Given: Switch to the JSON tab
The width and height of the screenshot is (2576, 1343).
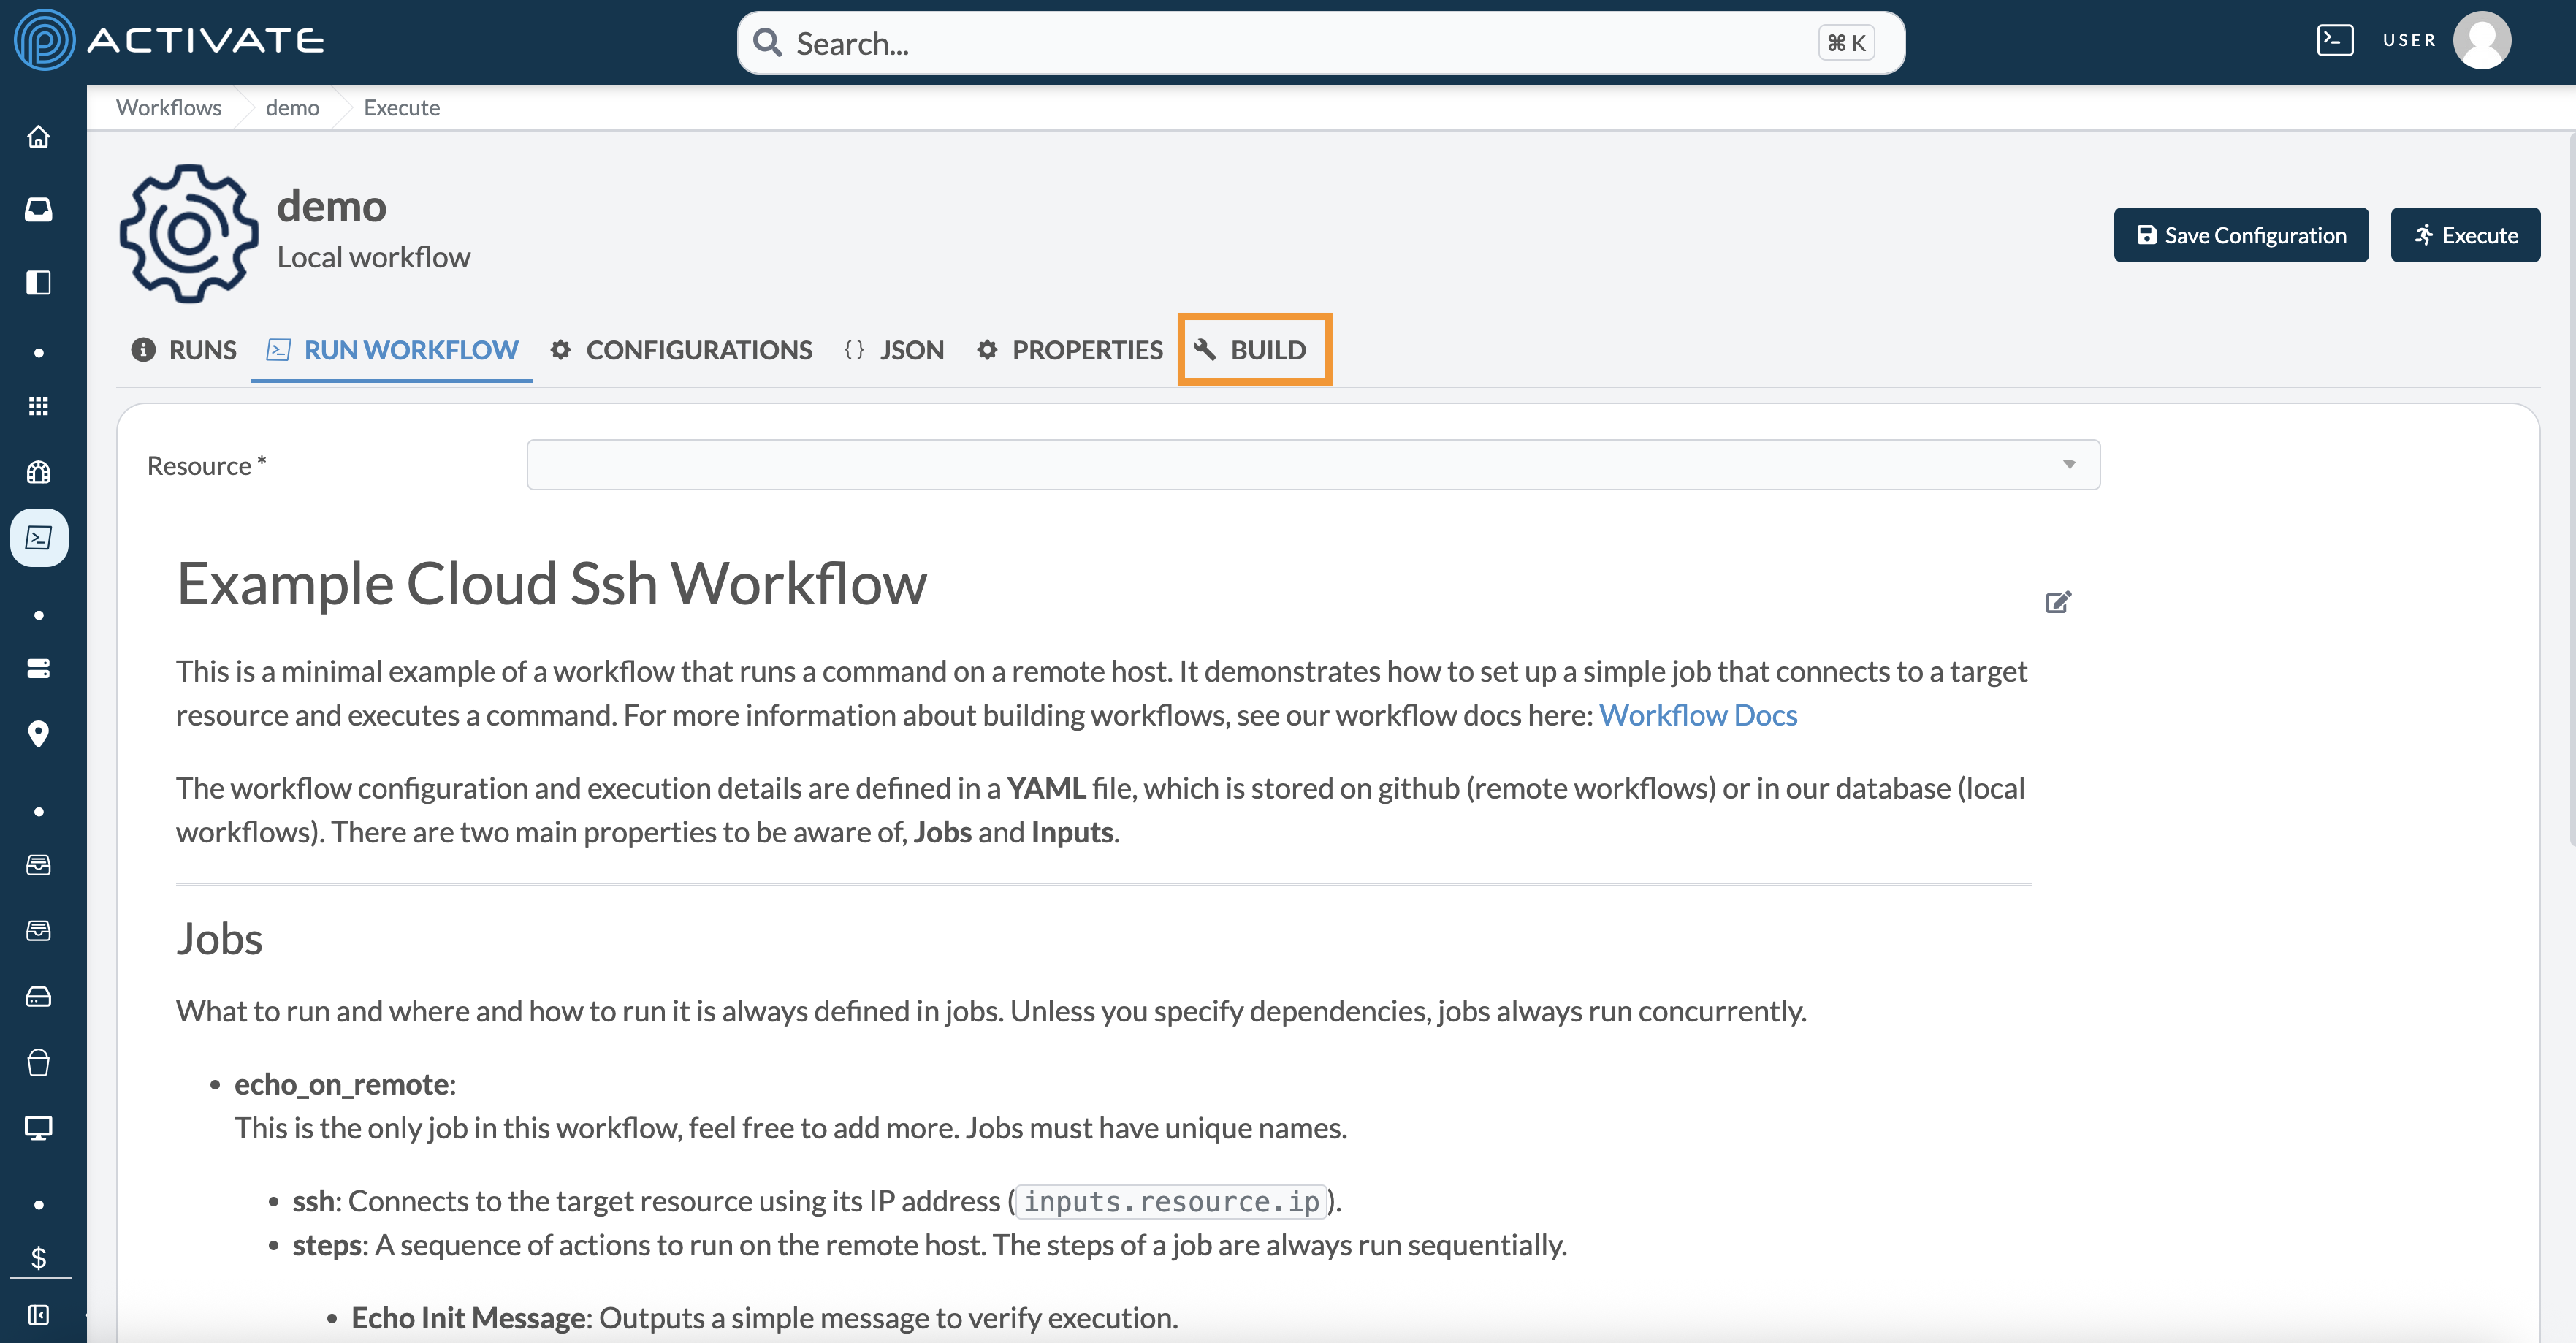Looking at the screenshot, I should (x=894, y=350).
